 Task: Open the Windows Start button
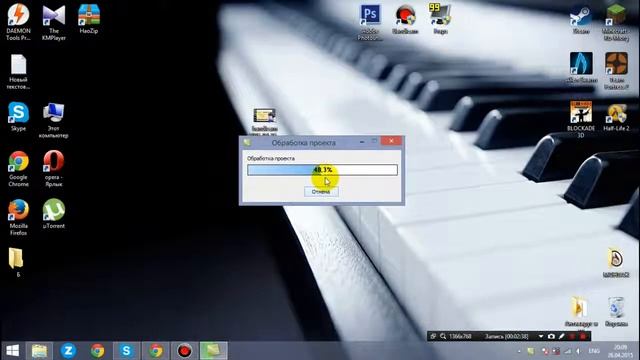pyautogui.click(x=13, y=351)
